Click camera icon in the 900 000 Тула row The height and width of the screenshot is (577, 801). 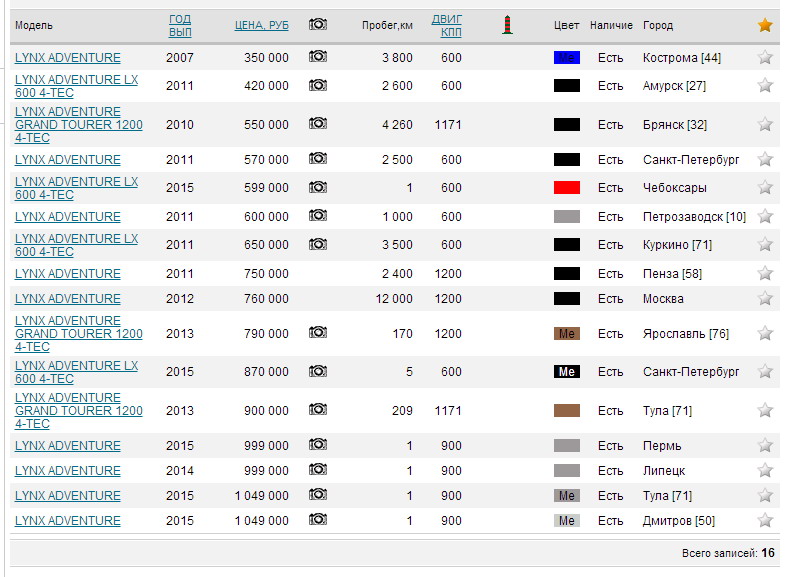318,410
